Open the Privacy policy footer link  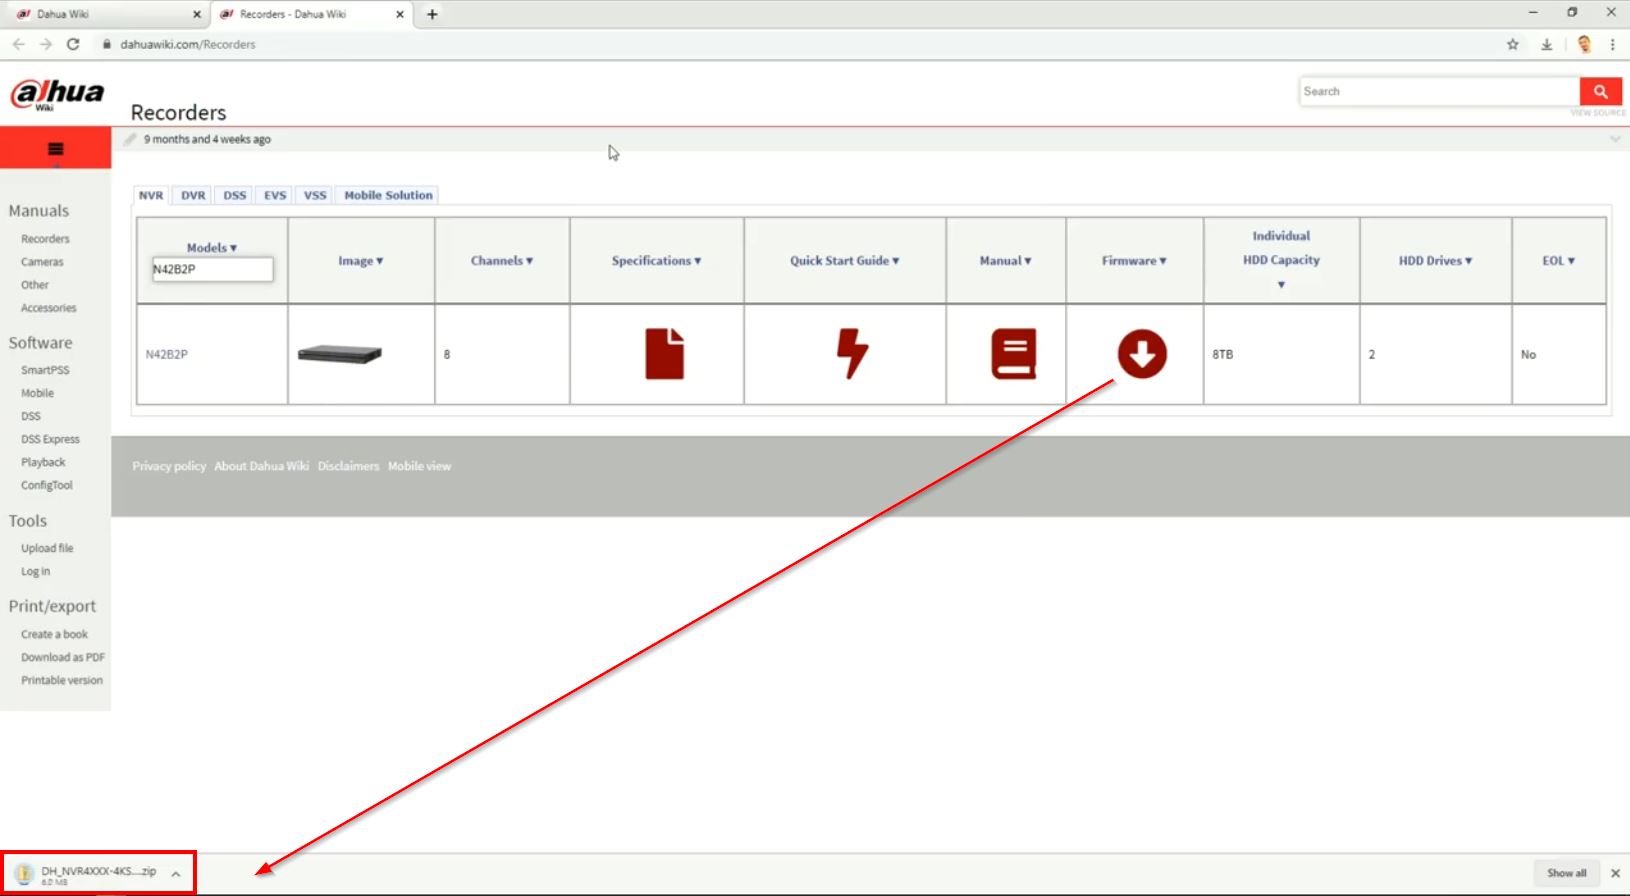(x=169, y=466)
